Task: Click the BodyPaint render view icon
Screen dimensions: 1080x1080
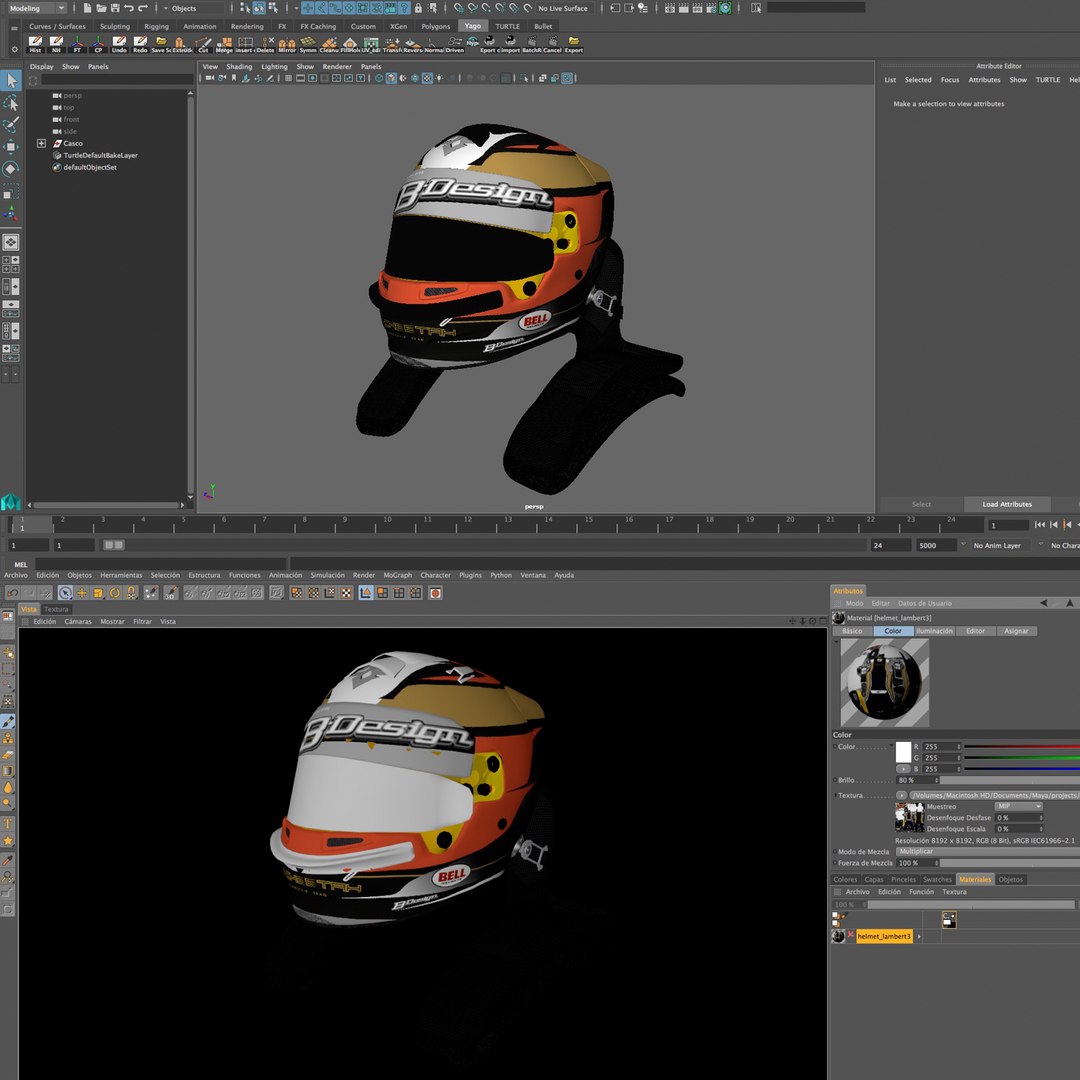Action: (x=435, y=593)
